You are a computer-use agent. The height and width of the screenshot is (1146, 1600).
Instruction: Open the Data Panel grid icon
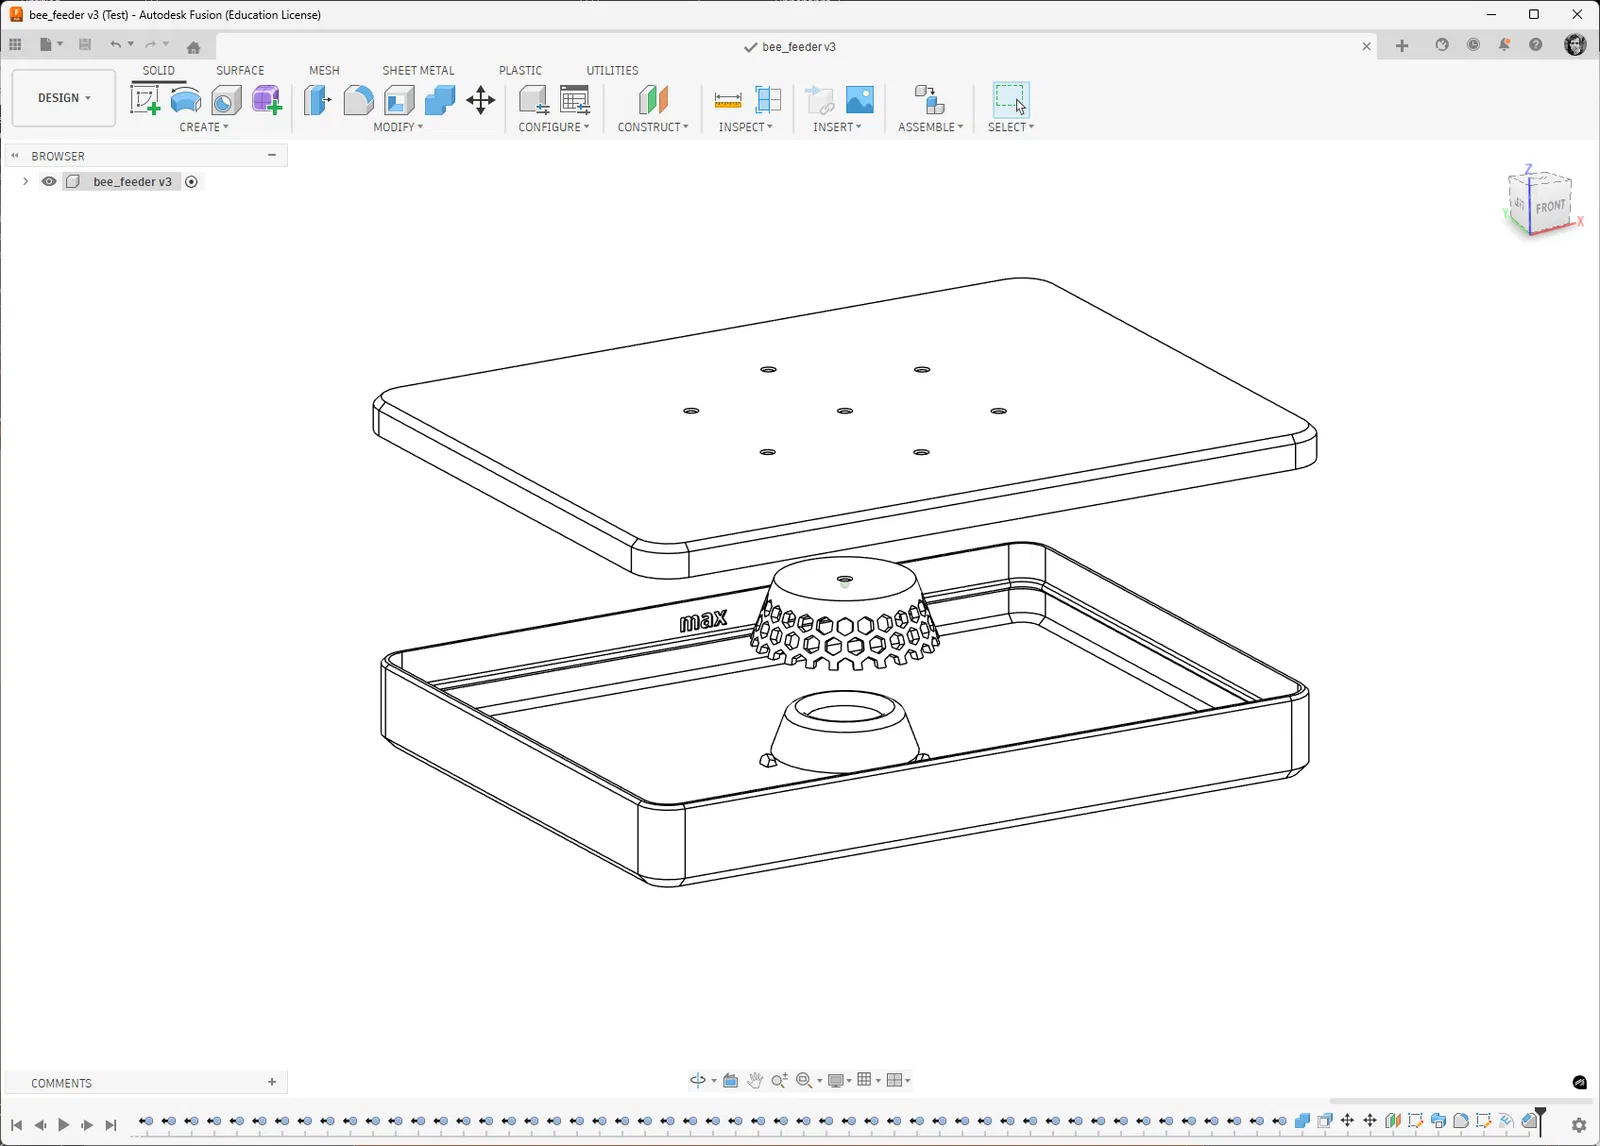15,45
